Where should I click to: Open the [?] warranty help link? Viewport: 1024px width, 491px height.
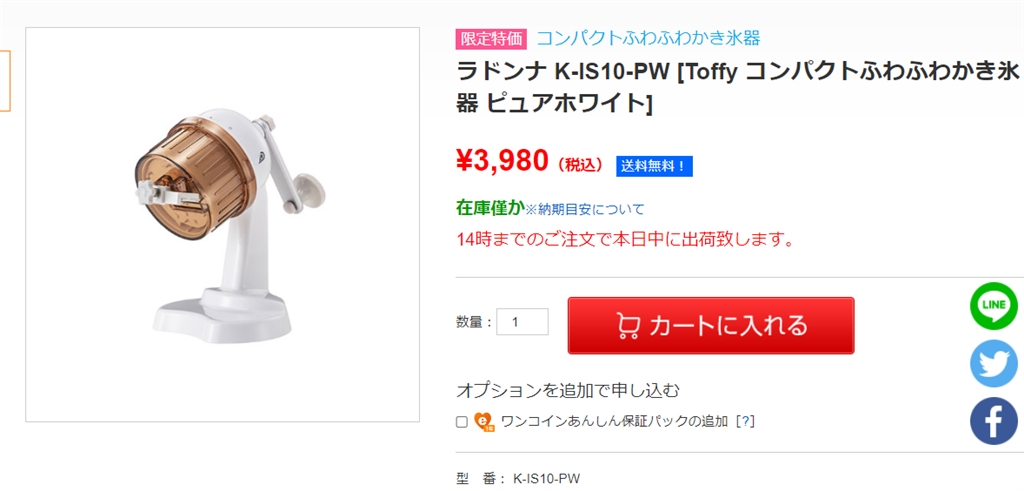coord(745,422)
